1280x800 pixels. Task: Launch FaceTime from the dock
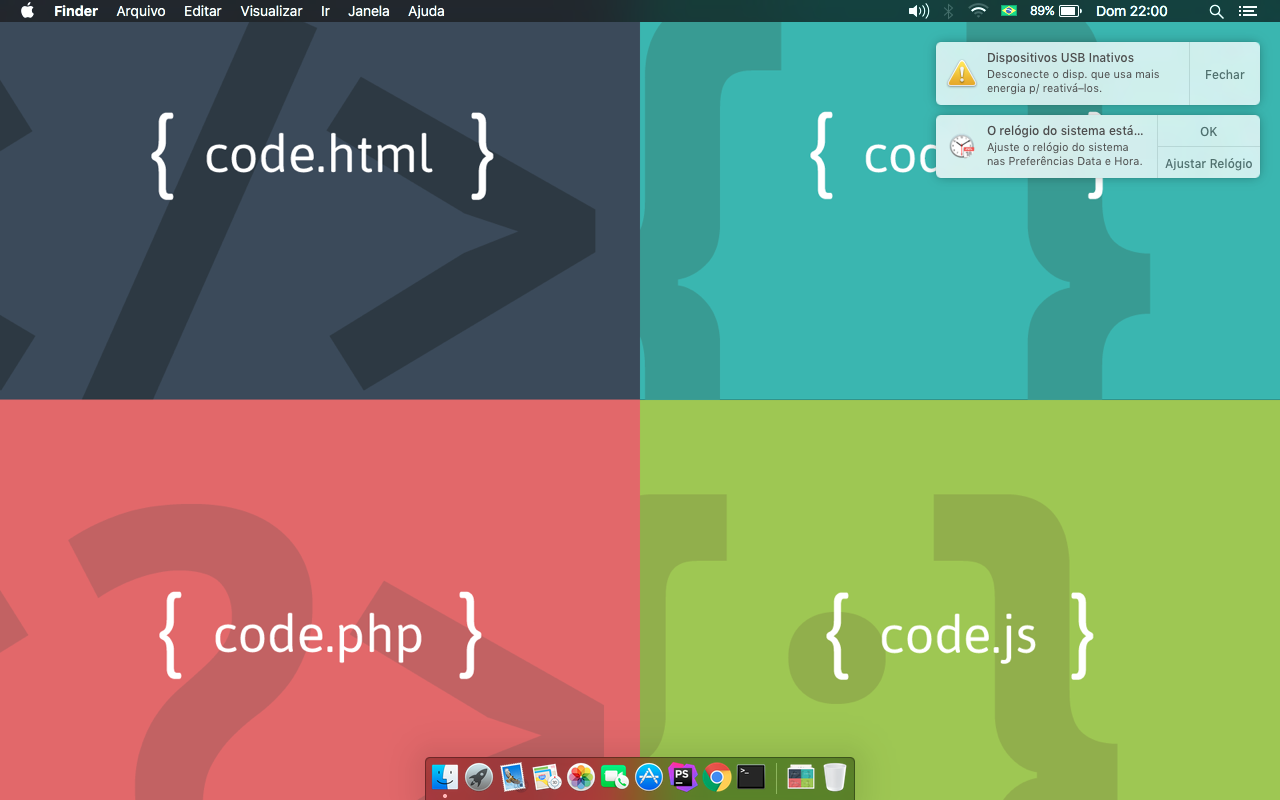[615, 777]
